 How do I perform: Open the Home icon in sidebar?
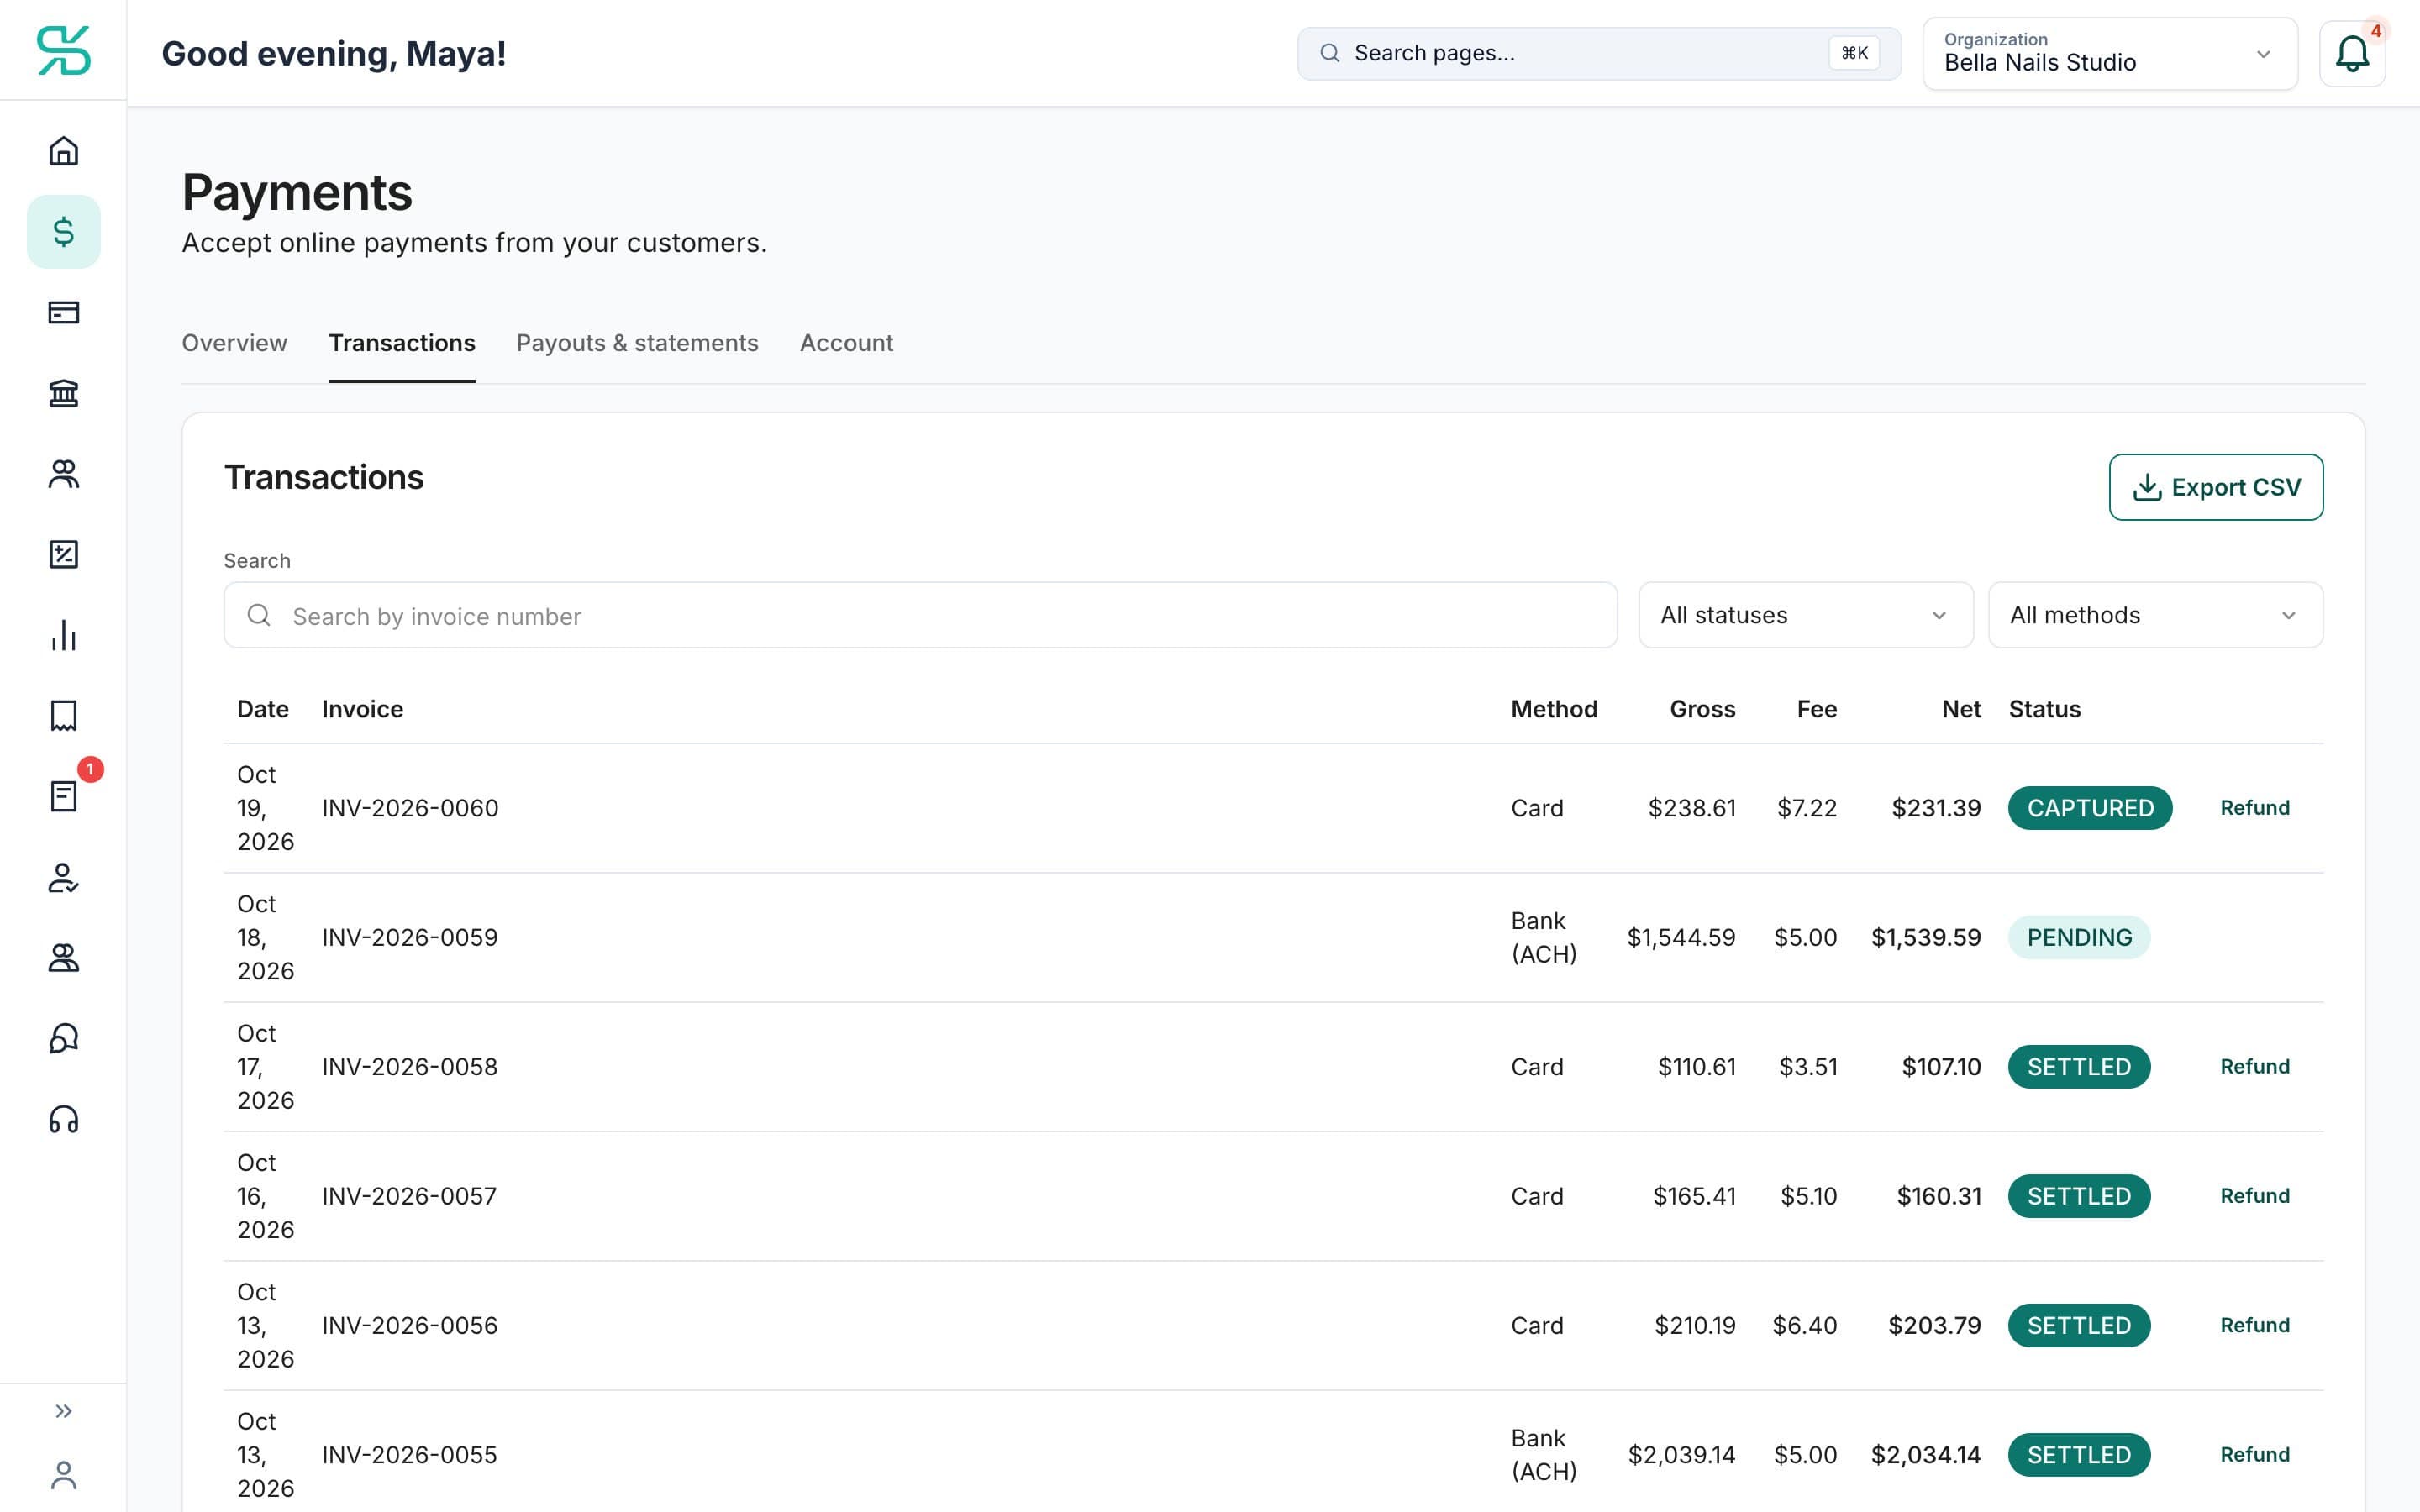[63, 151]
